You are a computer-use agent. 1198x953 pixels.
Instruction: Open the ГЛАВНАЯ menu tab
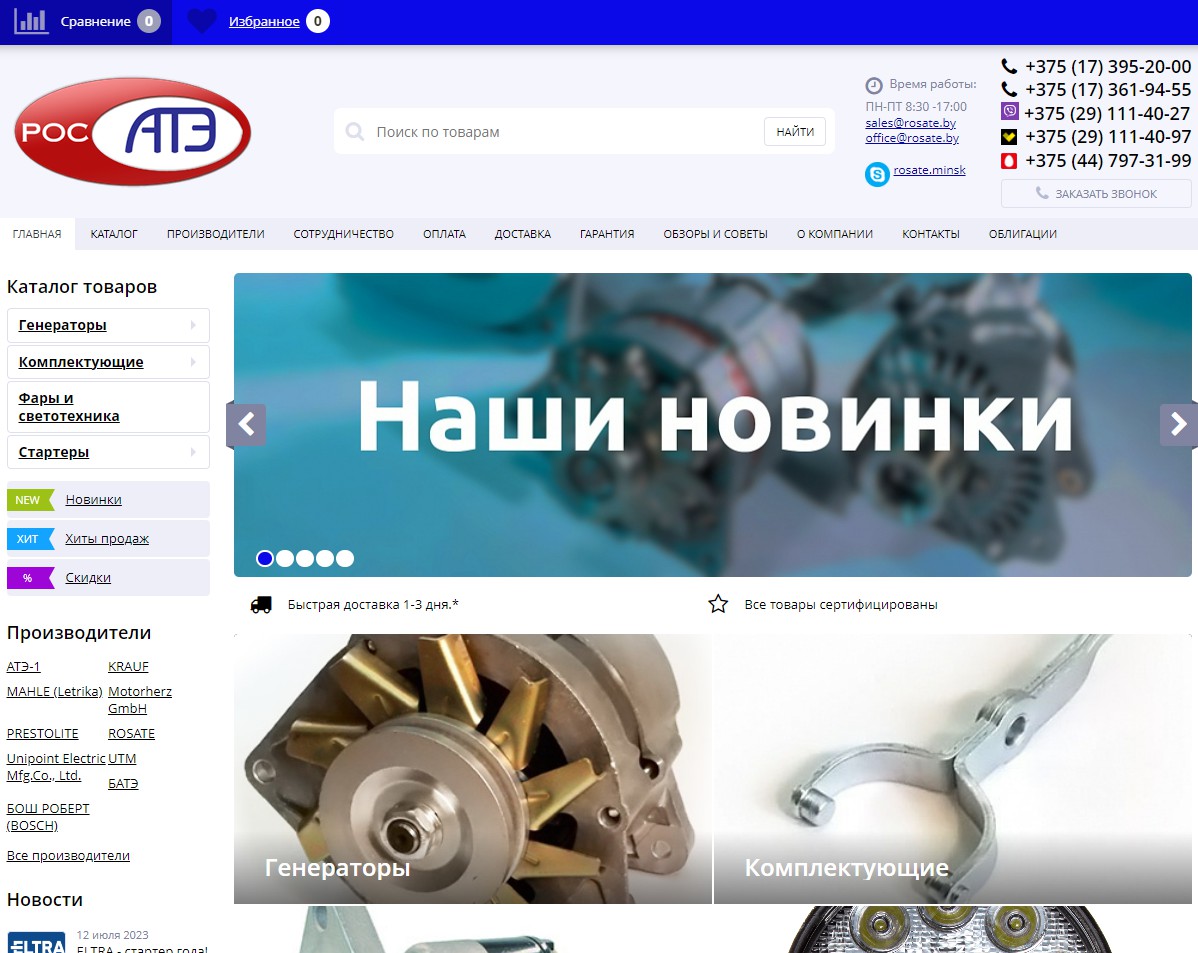37,234
